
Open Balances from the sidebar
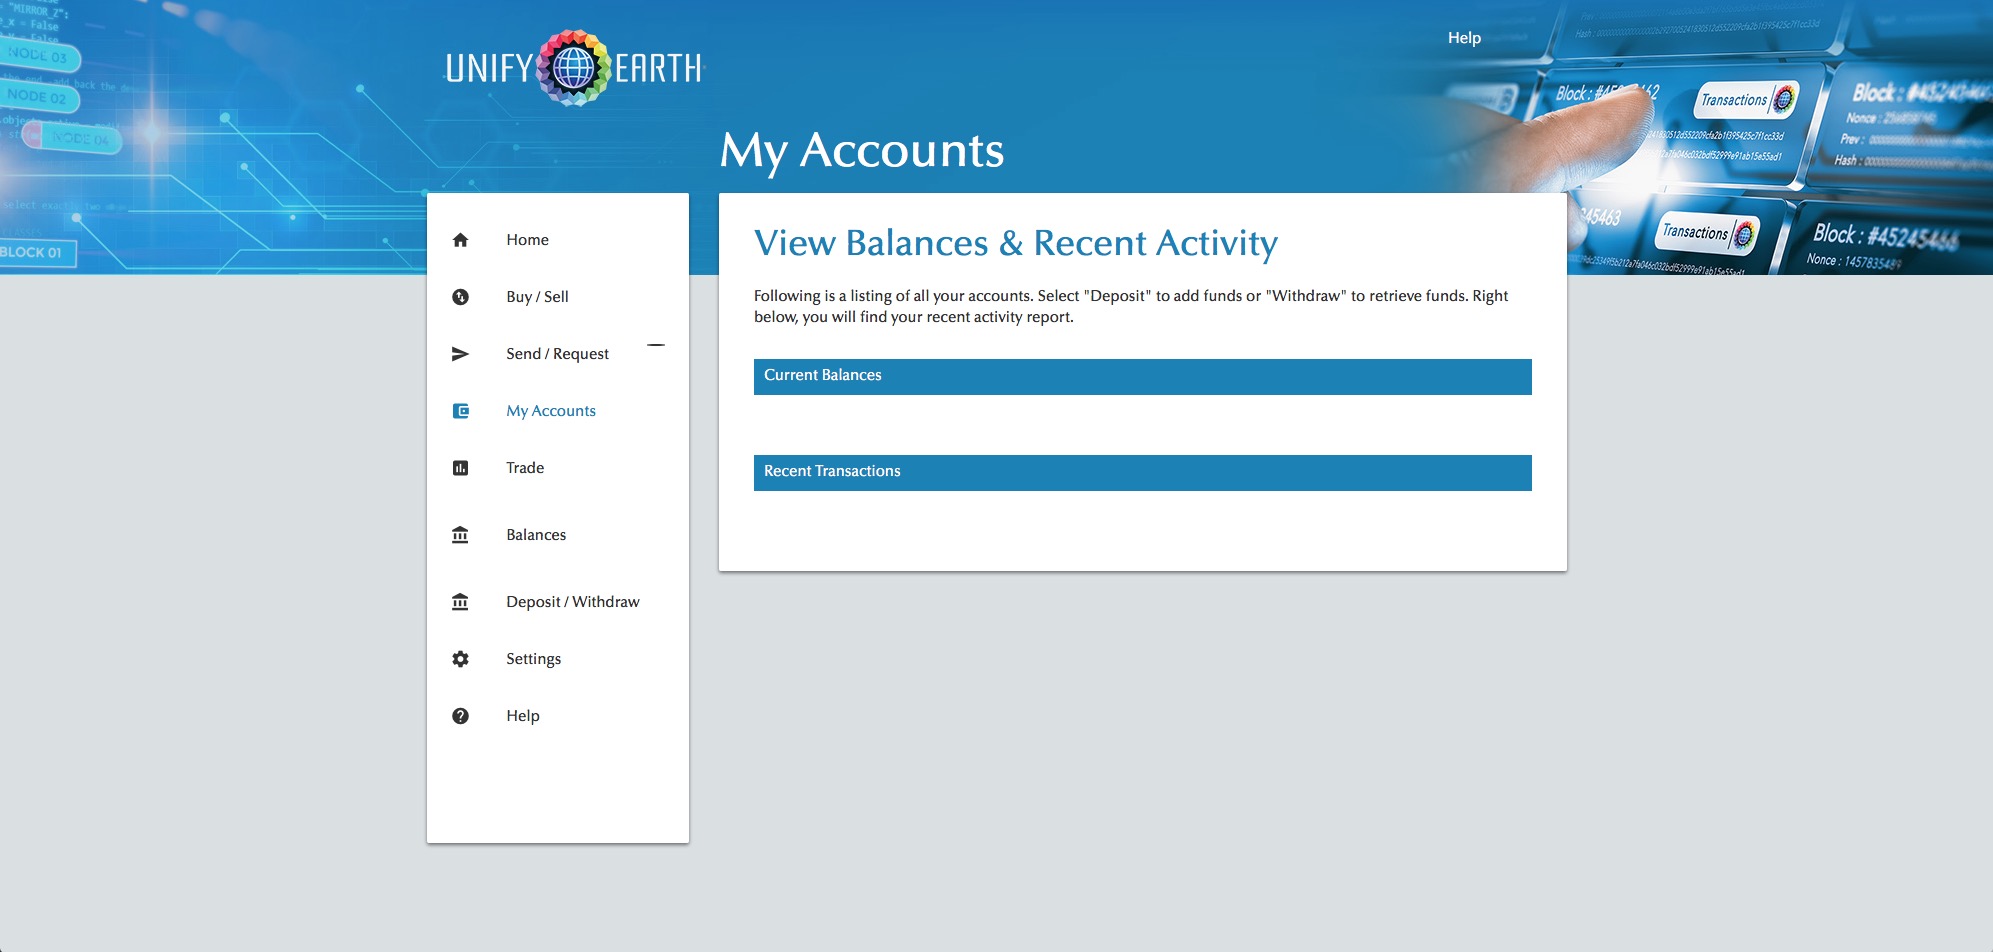[536, 535]
